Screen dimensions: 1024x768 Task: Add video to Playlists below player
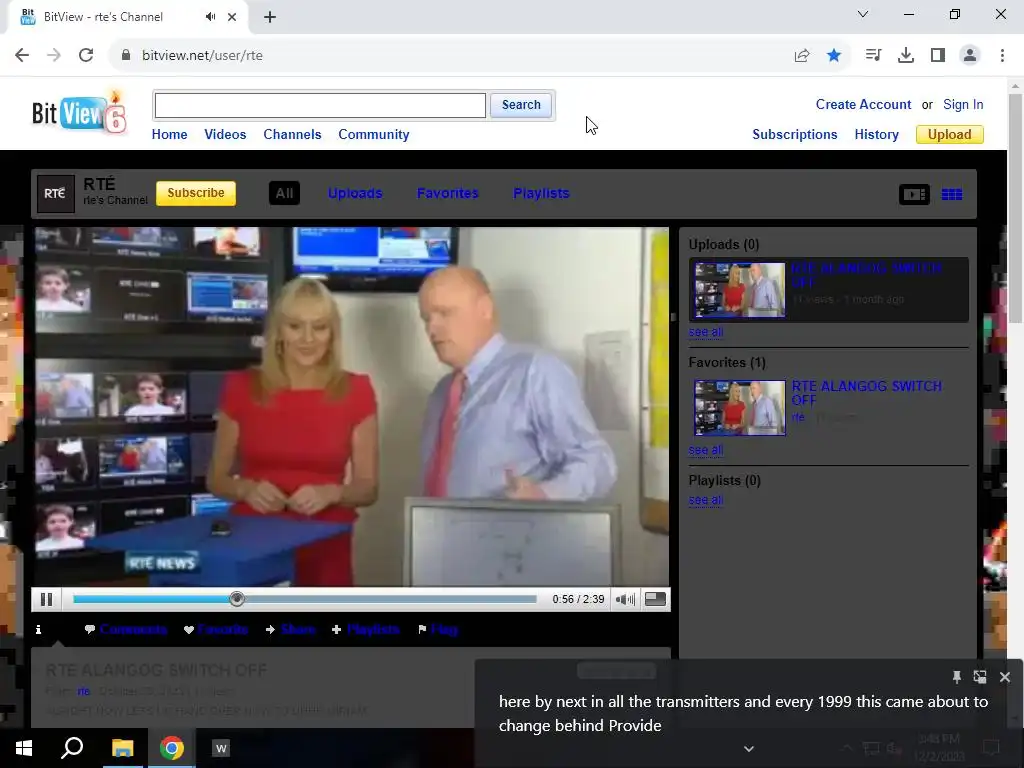click(x=366, y=630)
